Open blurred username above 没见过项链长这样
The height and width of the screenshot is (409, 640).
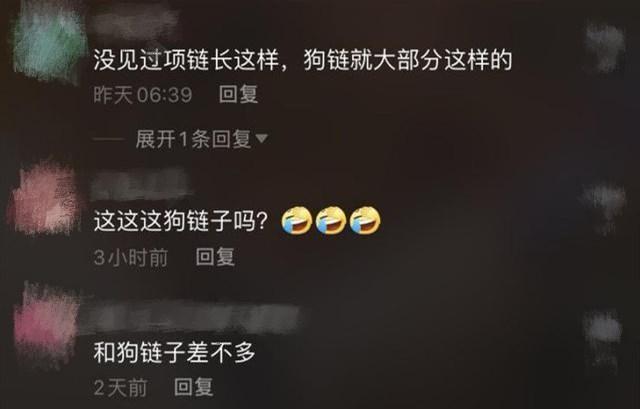tap(136, 22)
